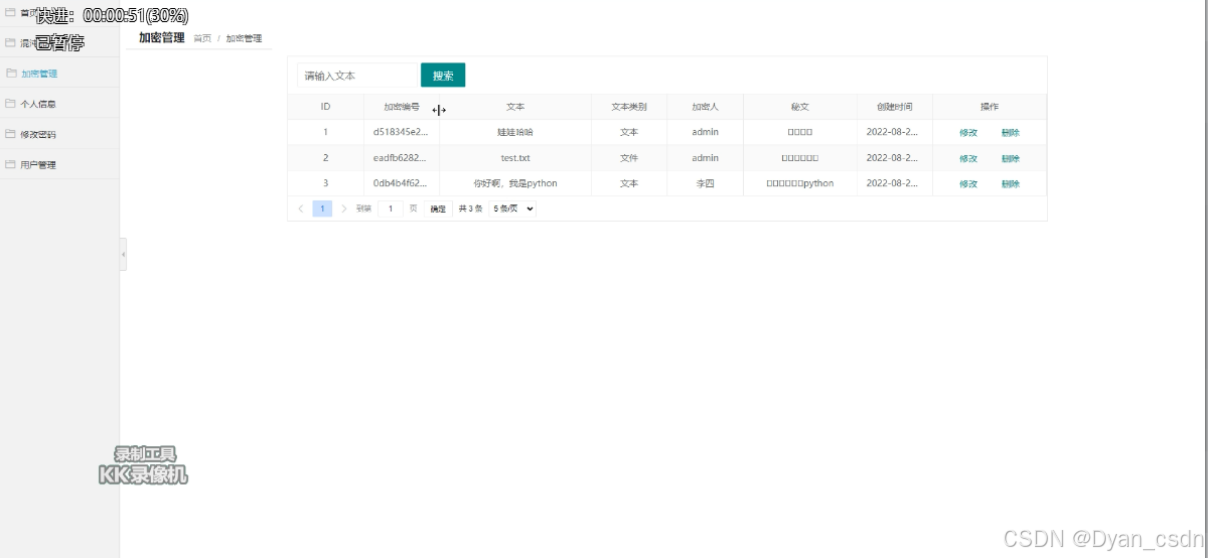The image size is (1208, 558).
Task: Click the ID cell showing 2
Action: pos(325,158)
